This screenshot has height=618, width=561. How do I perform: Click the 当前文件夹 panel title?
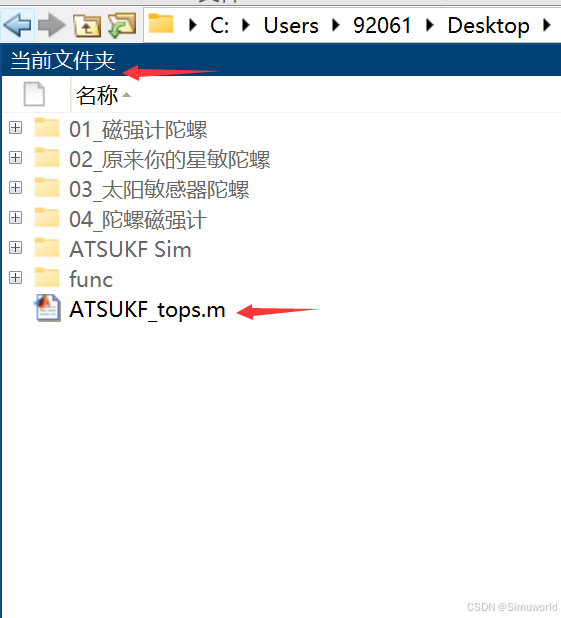63,60
